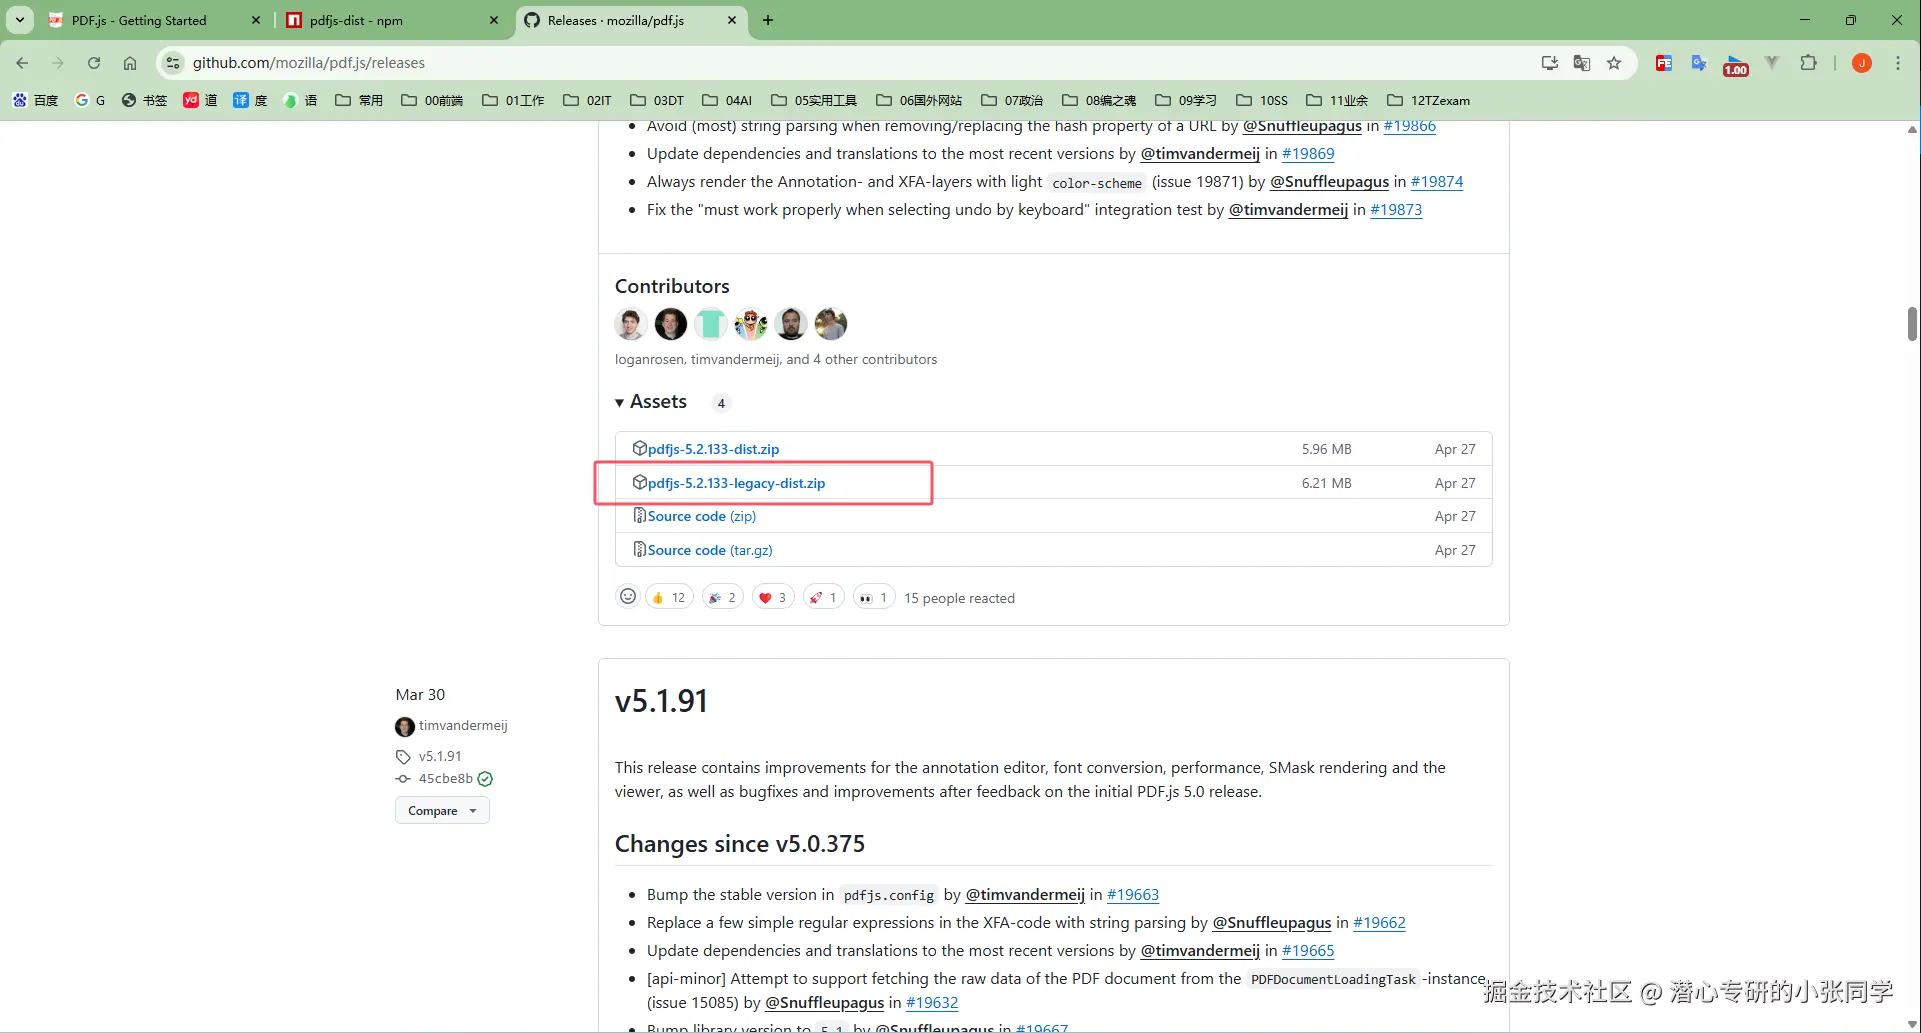Open the teal shirt contributor avatar
The height and width of the screenshot is (1033, 1921).
click(711, 324)
